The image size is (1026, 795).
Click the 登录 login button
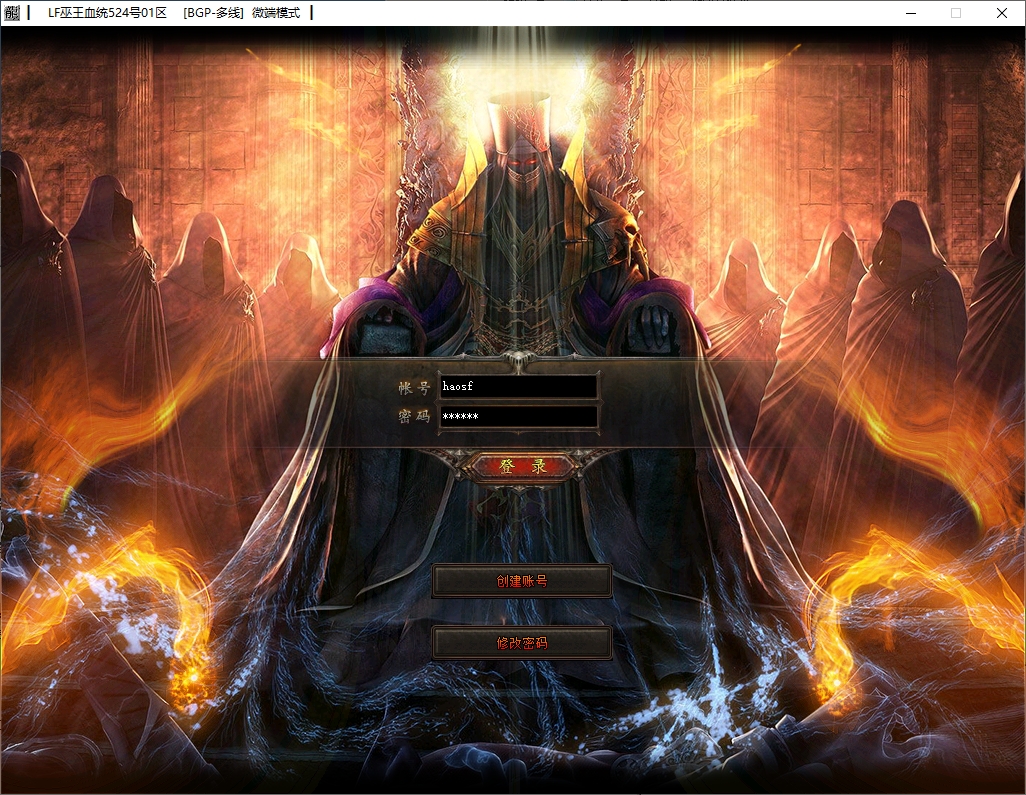click(x=522, y=466)
